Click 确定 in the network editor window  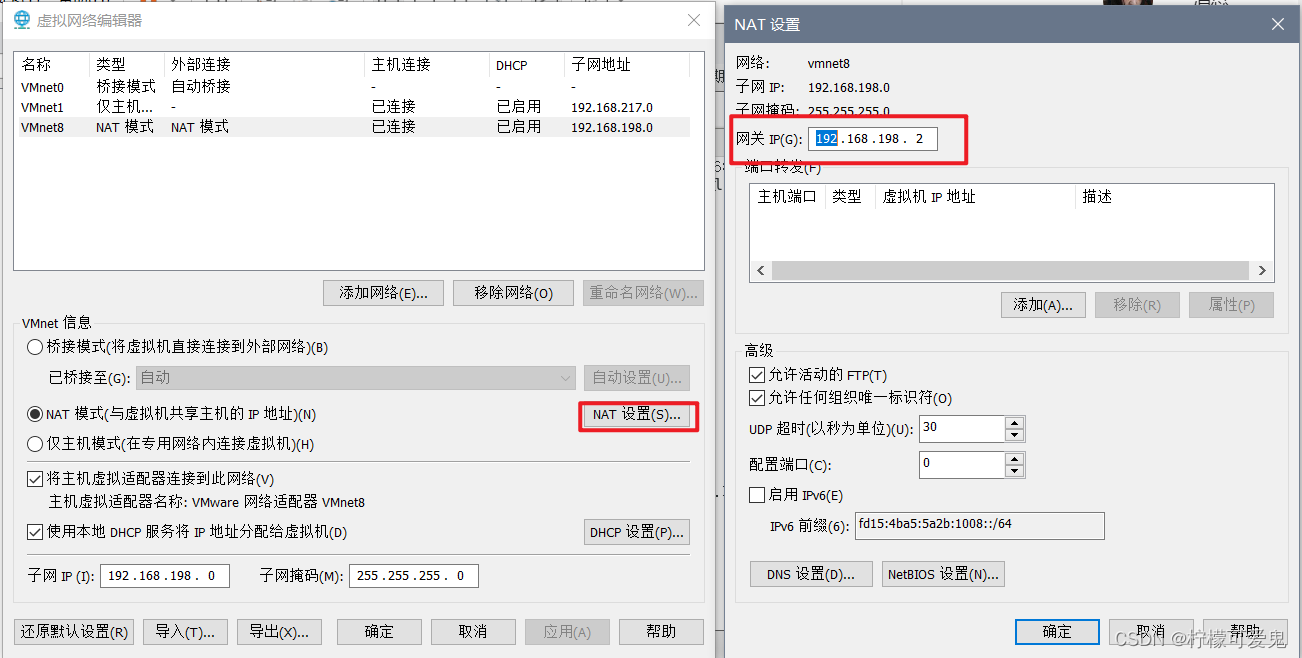point(379,631)
